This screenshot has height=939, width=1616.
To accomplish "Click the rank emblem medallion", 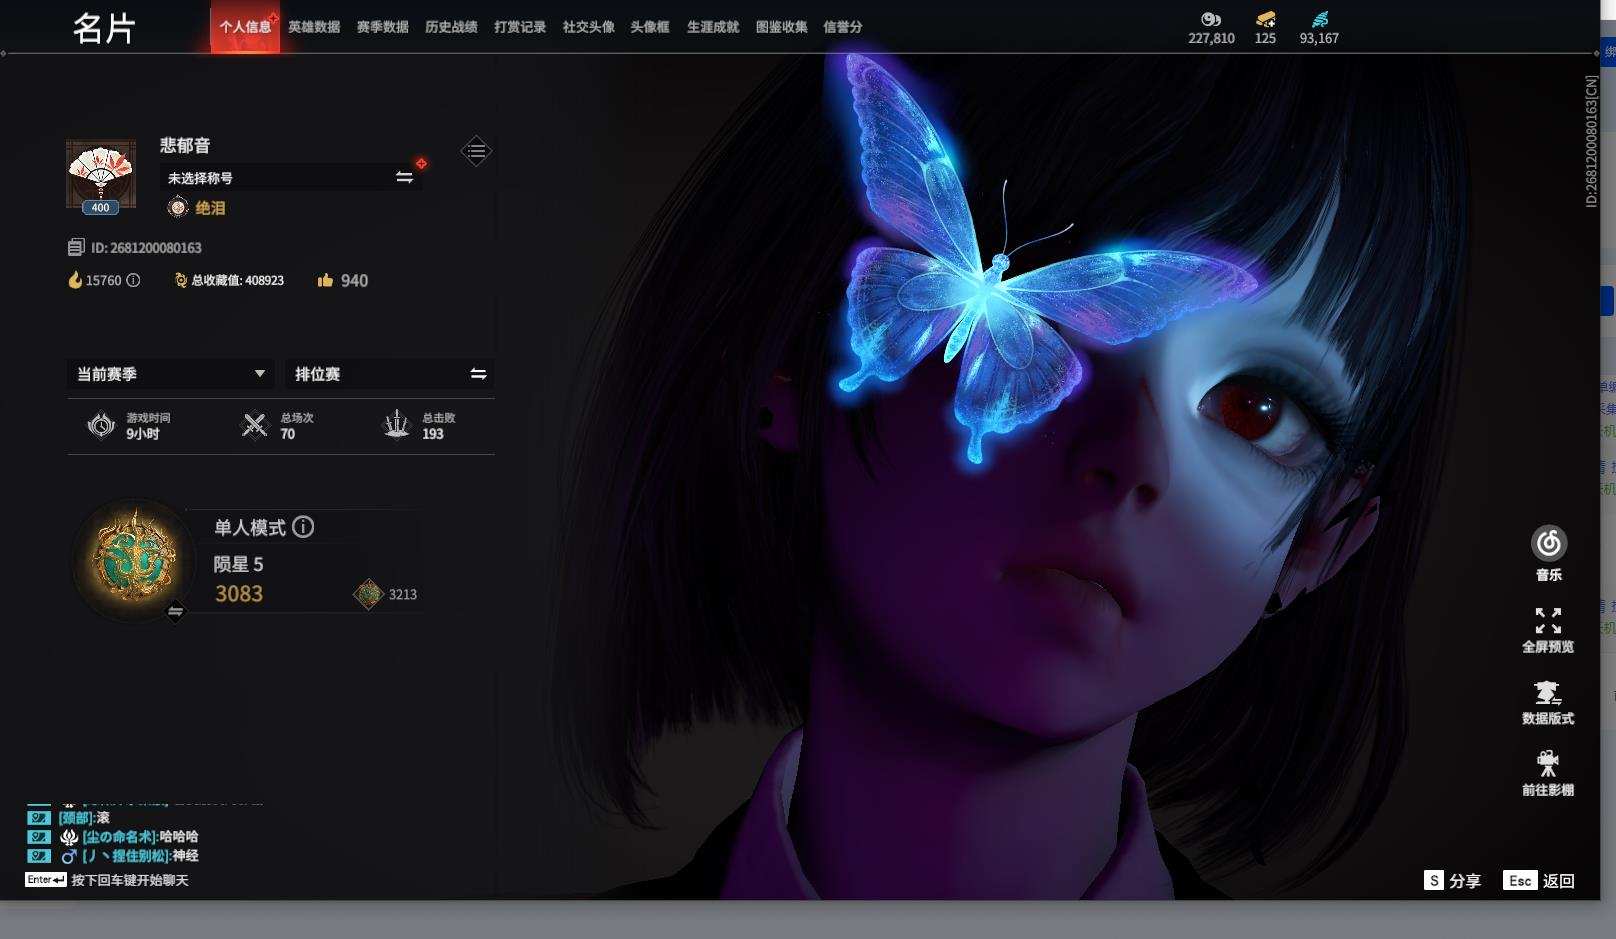I will [135, 558].
